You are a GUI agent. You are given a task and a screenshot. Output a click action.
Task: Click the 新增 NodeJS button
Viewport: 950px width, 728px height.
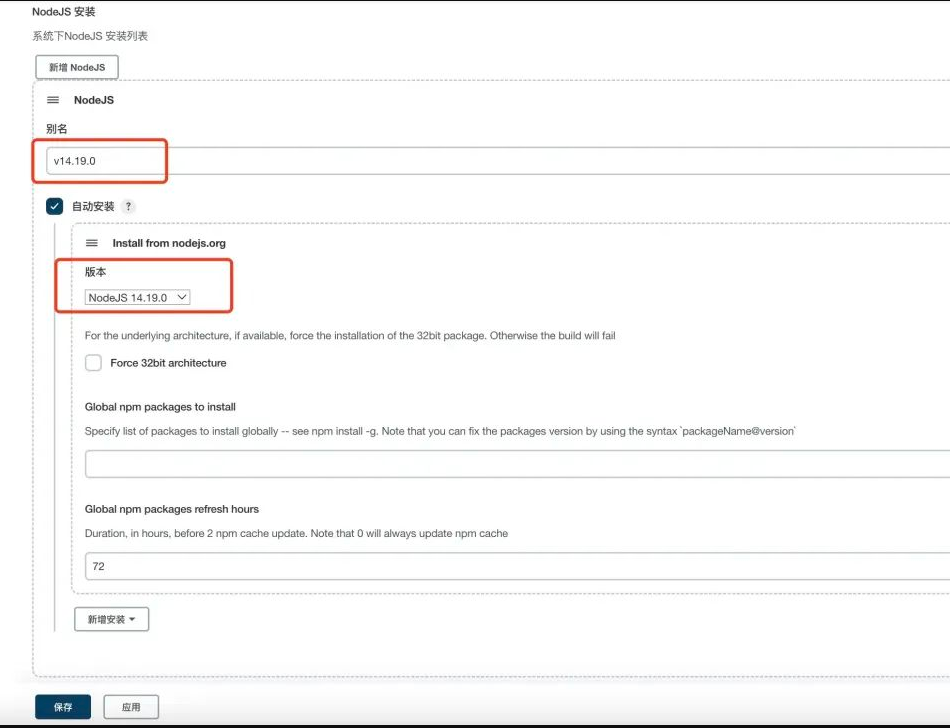(77, 67)
